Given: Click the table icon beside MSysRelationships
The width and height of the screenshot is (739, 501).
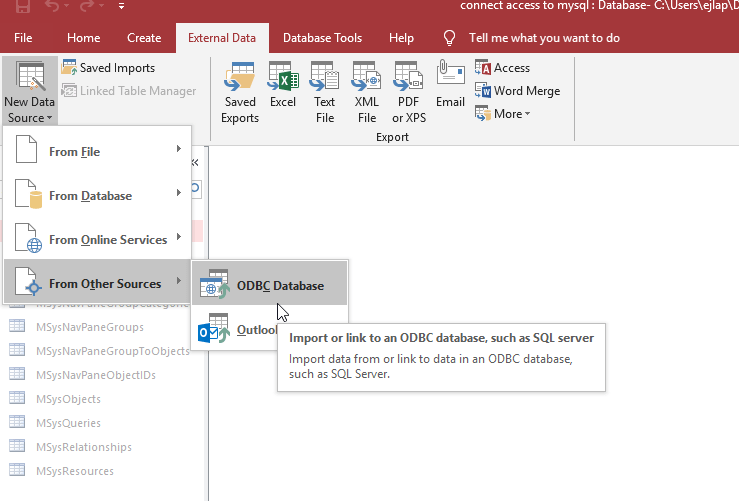Looking at the screenshot, I should pyautogui.click(x=17, y=446).
